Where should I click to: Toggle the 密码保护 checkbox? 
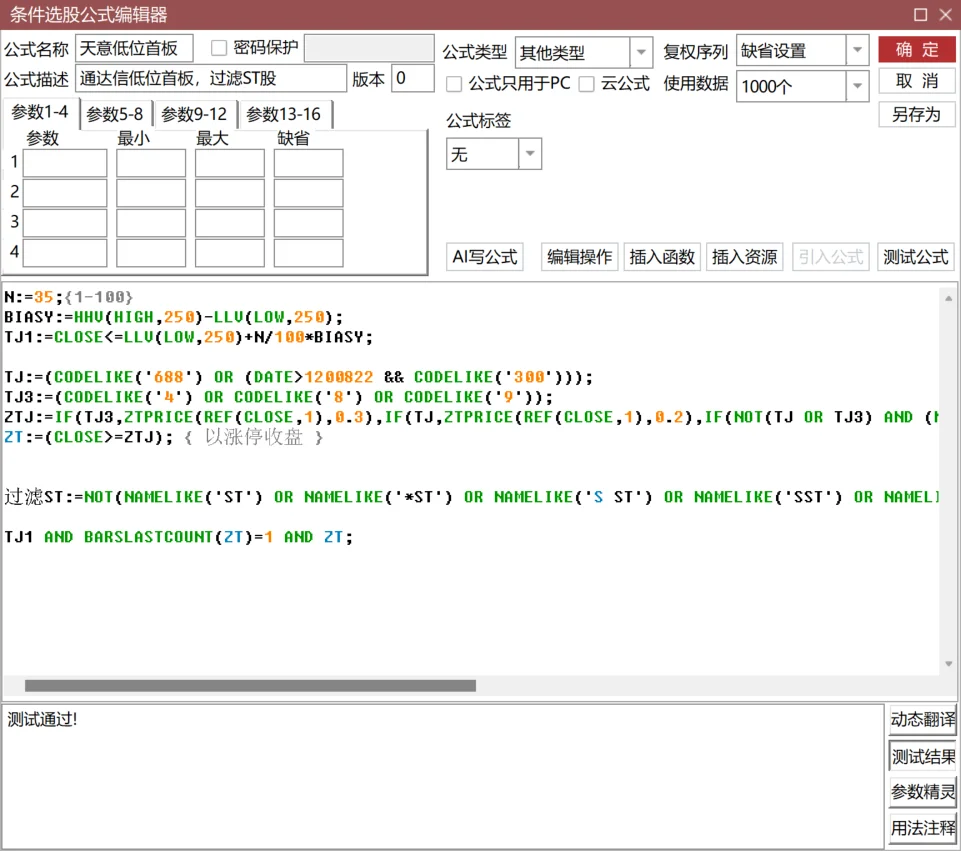(x=219, y=48)
